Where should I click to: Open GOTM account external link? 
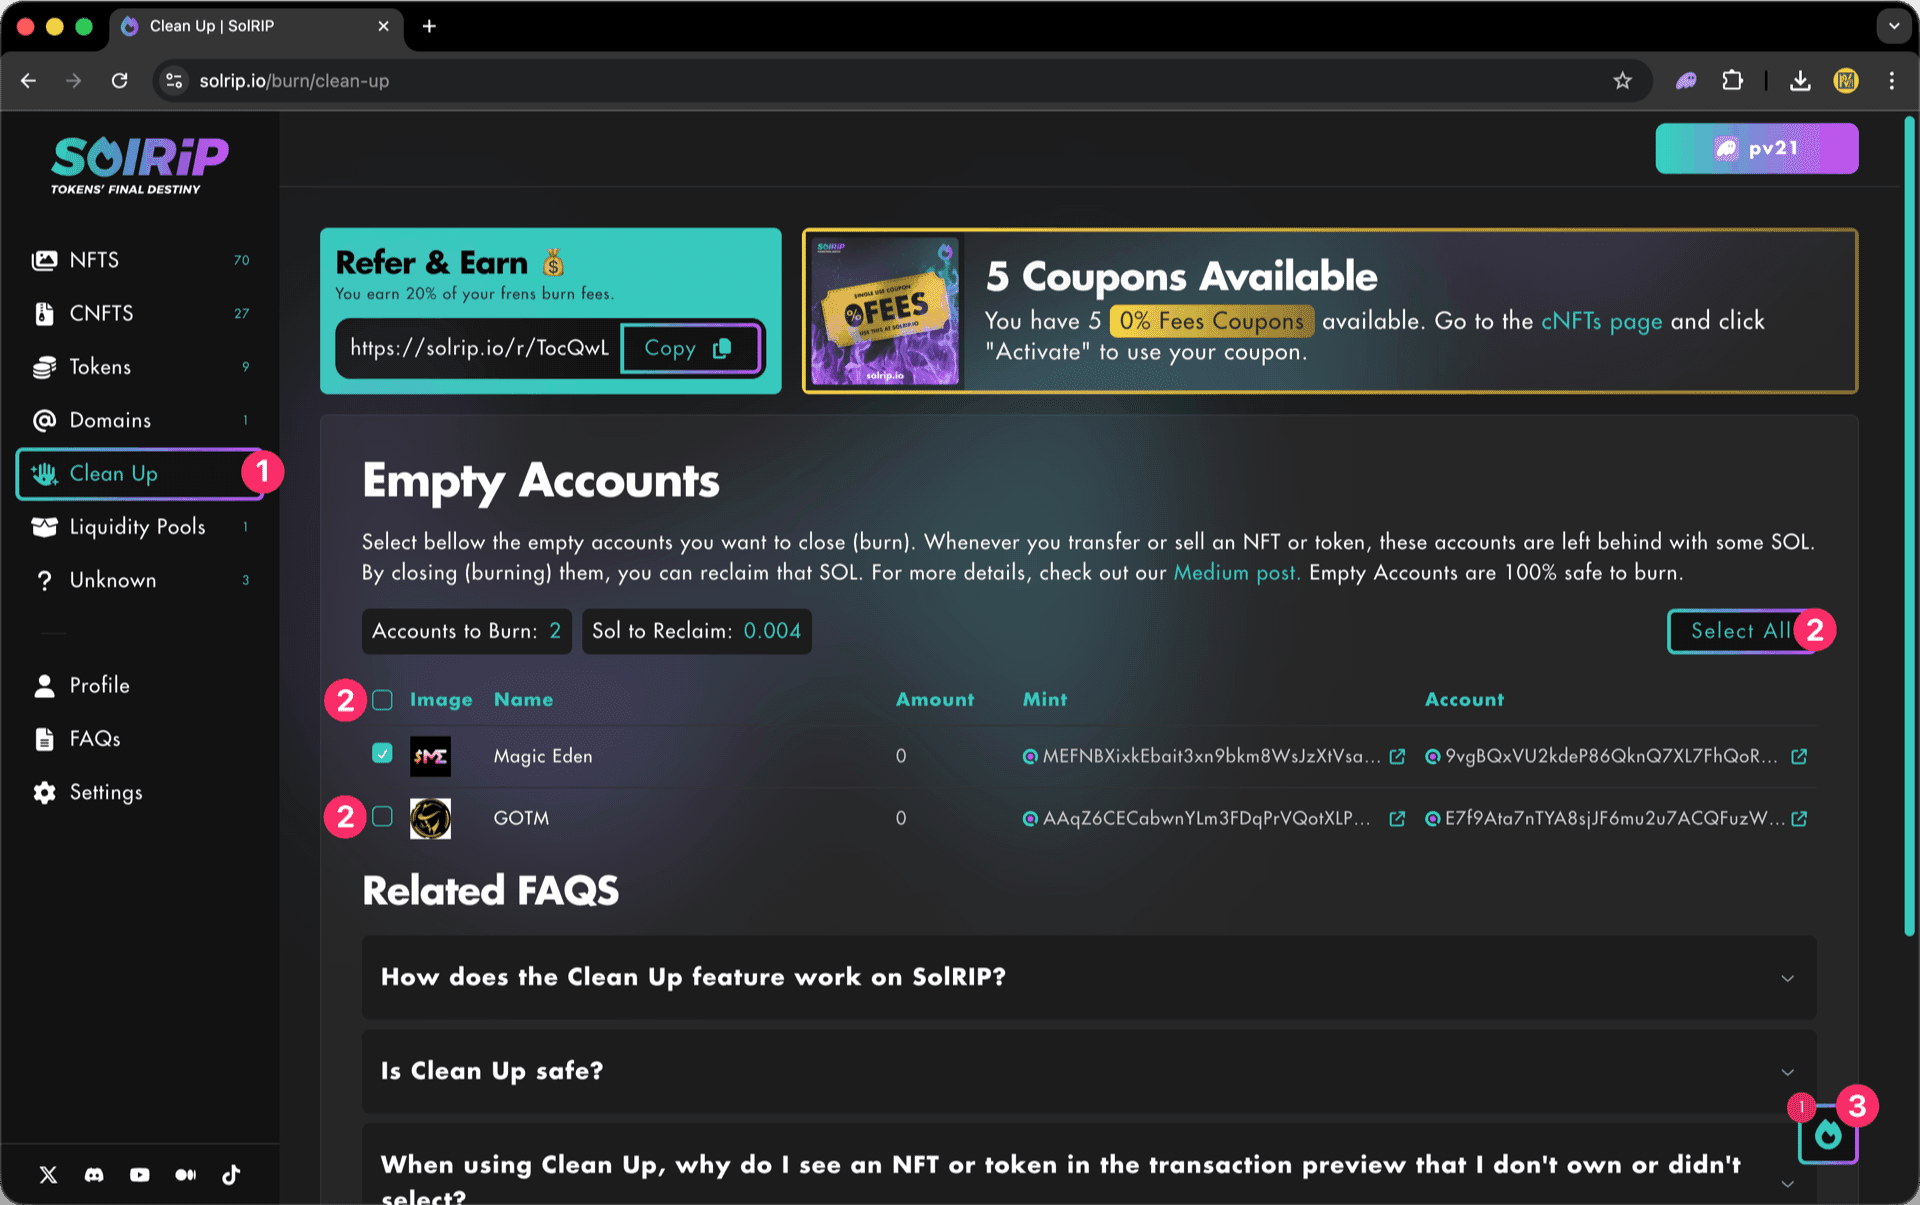coord(1799,819)
